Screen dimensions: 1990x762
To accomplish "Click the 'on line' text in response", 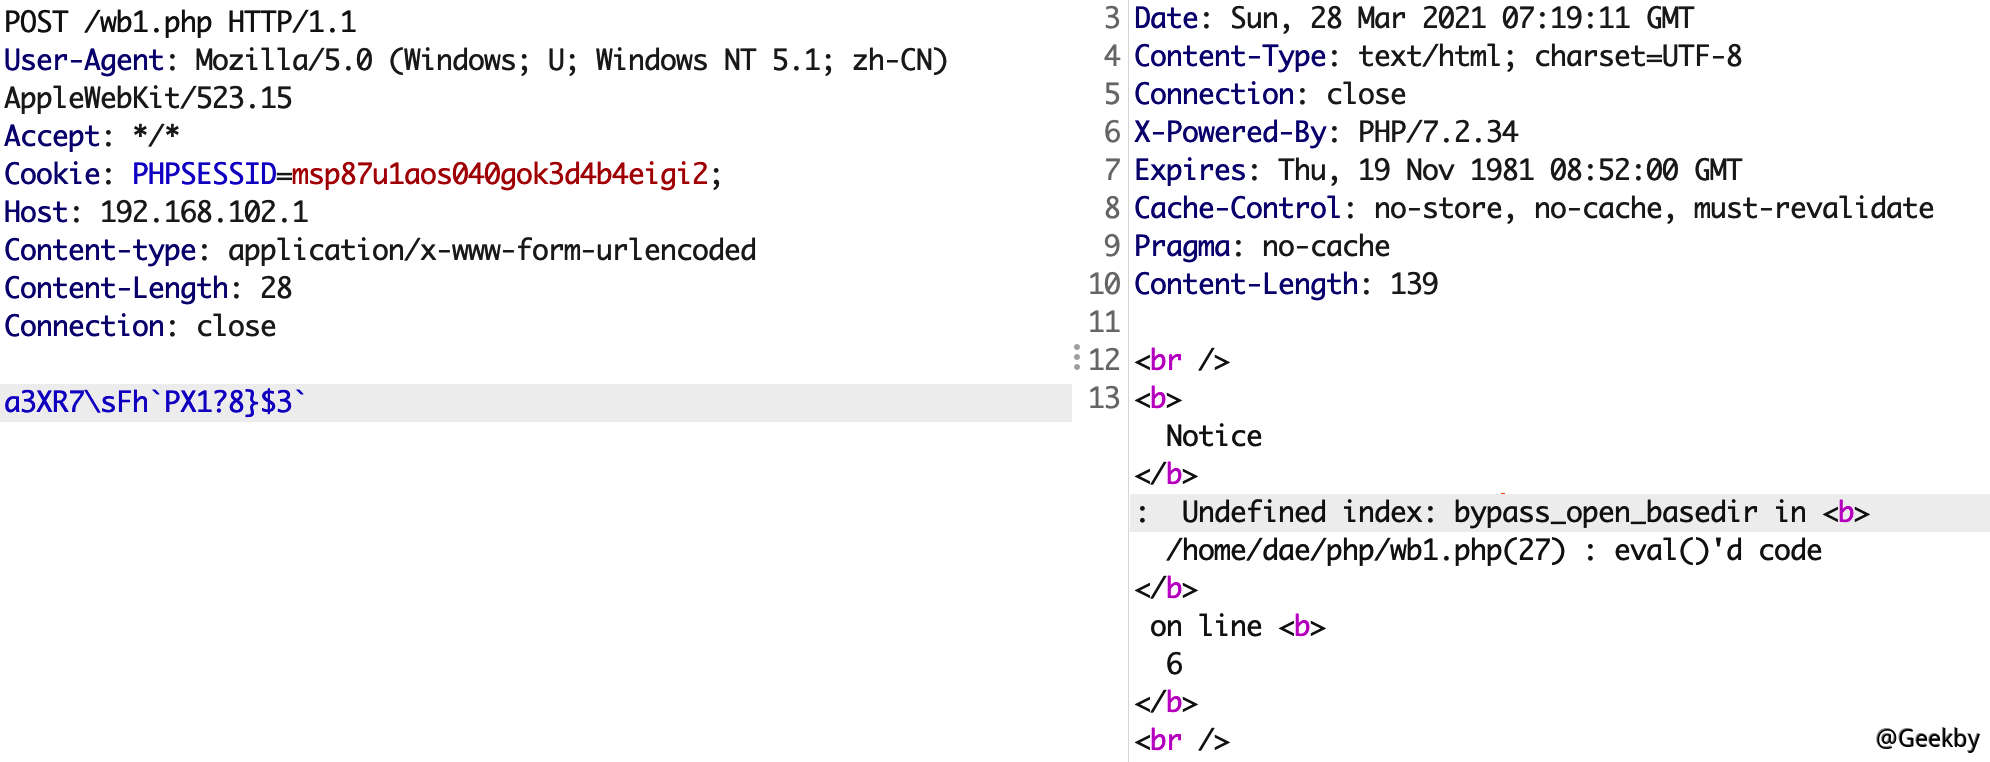I will click(1205, 626).
